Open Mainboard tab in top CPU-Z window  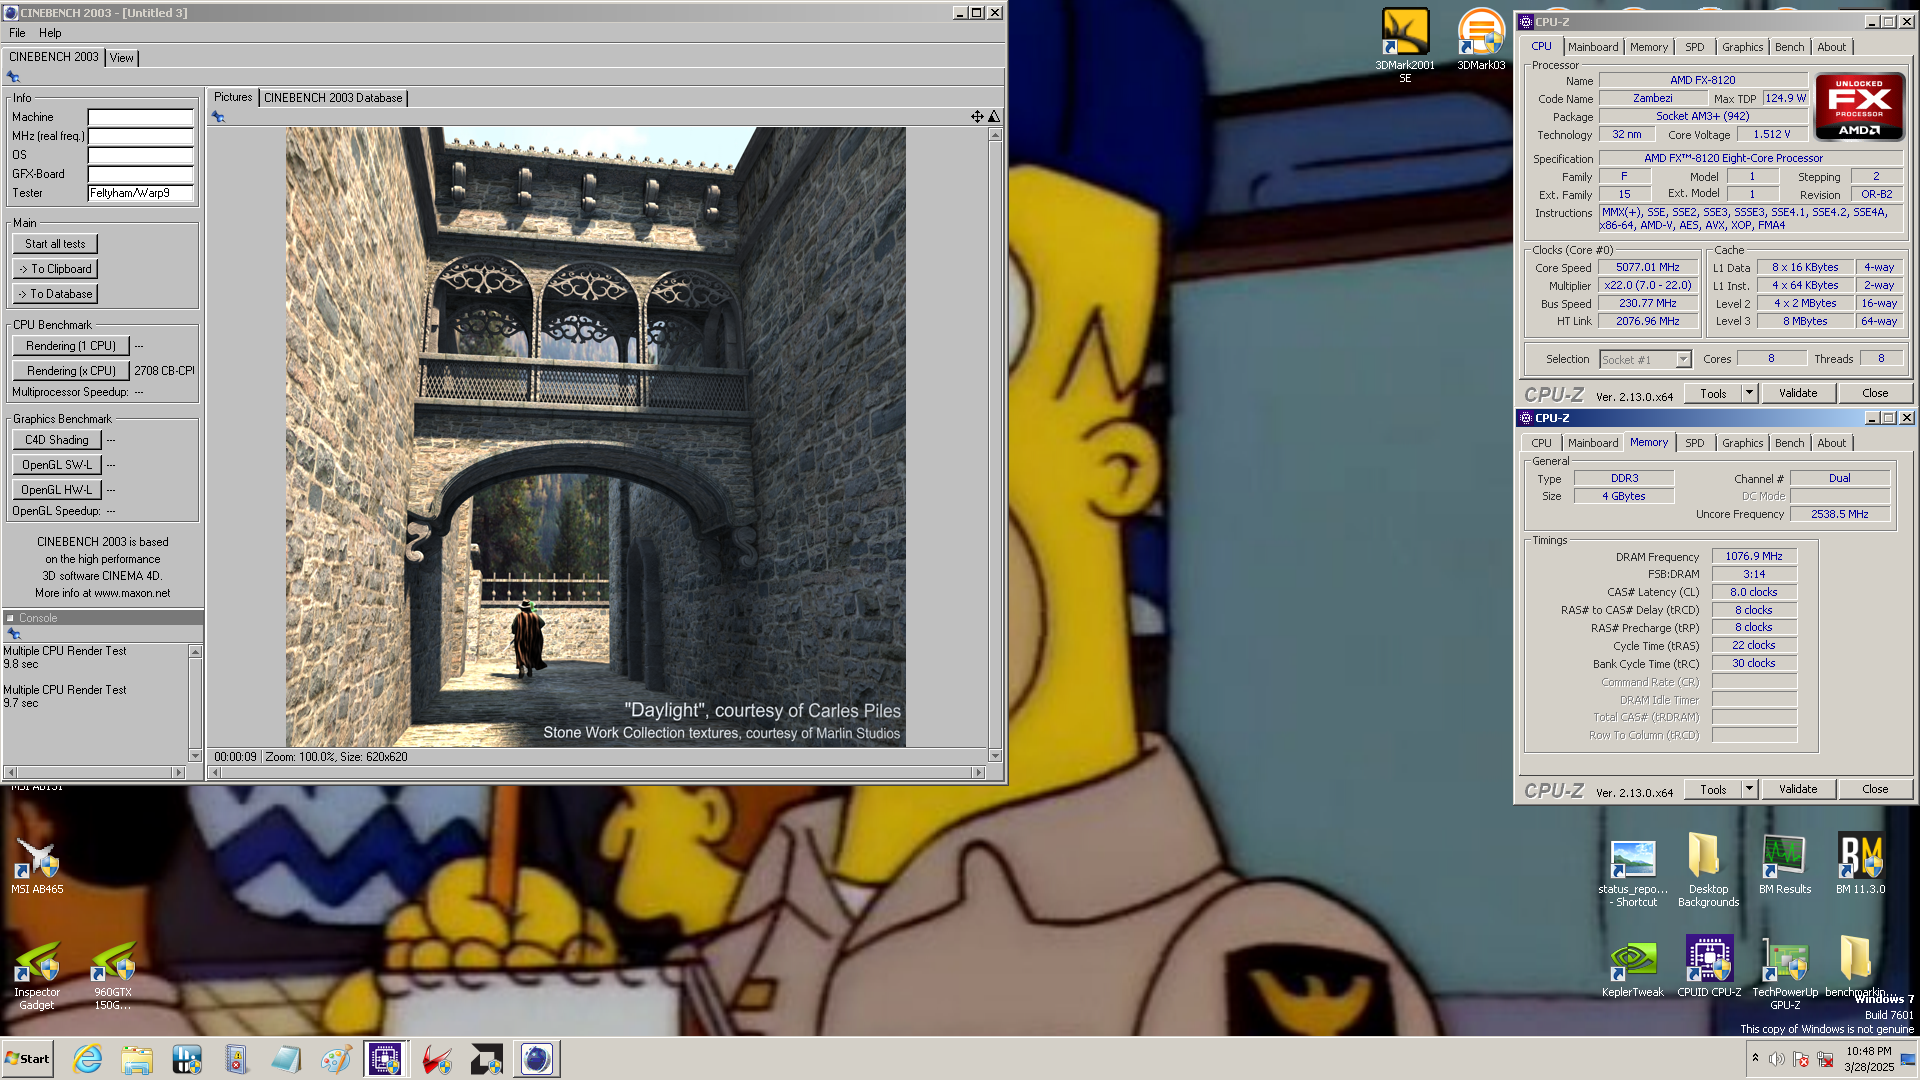tap(1593, 47)
